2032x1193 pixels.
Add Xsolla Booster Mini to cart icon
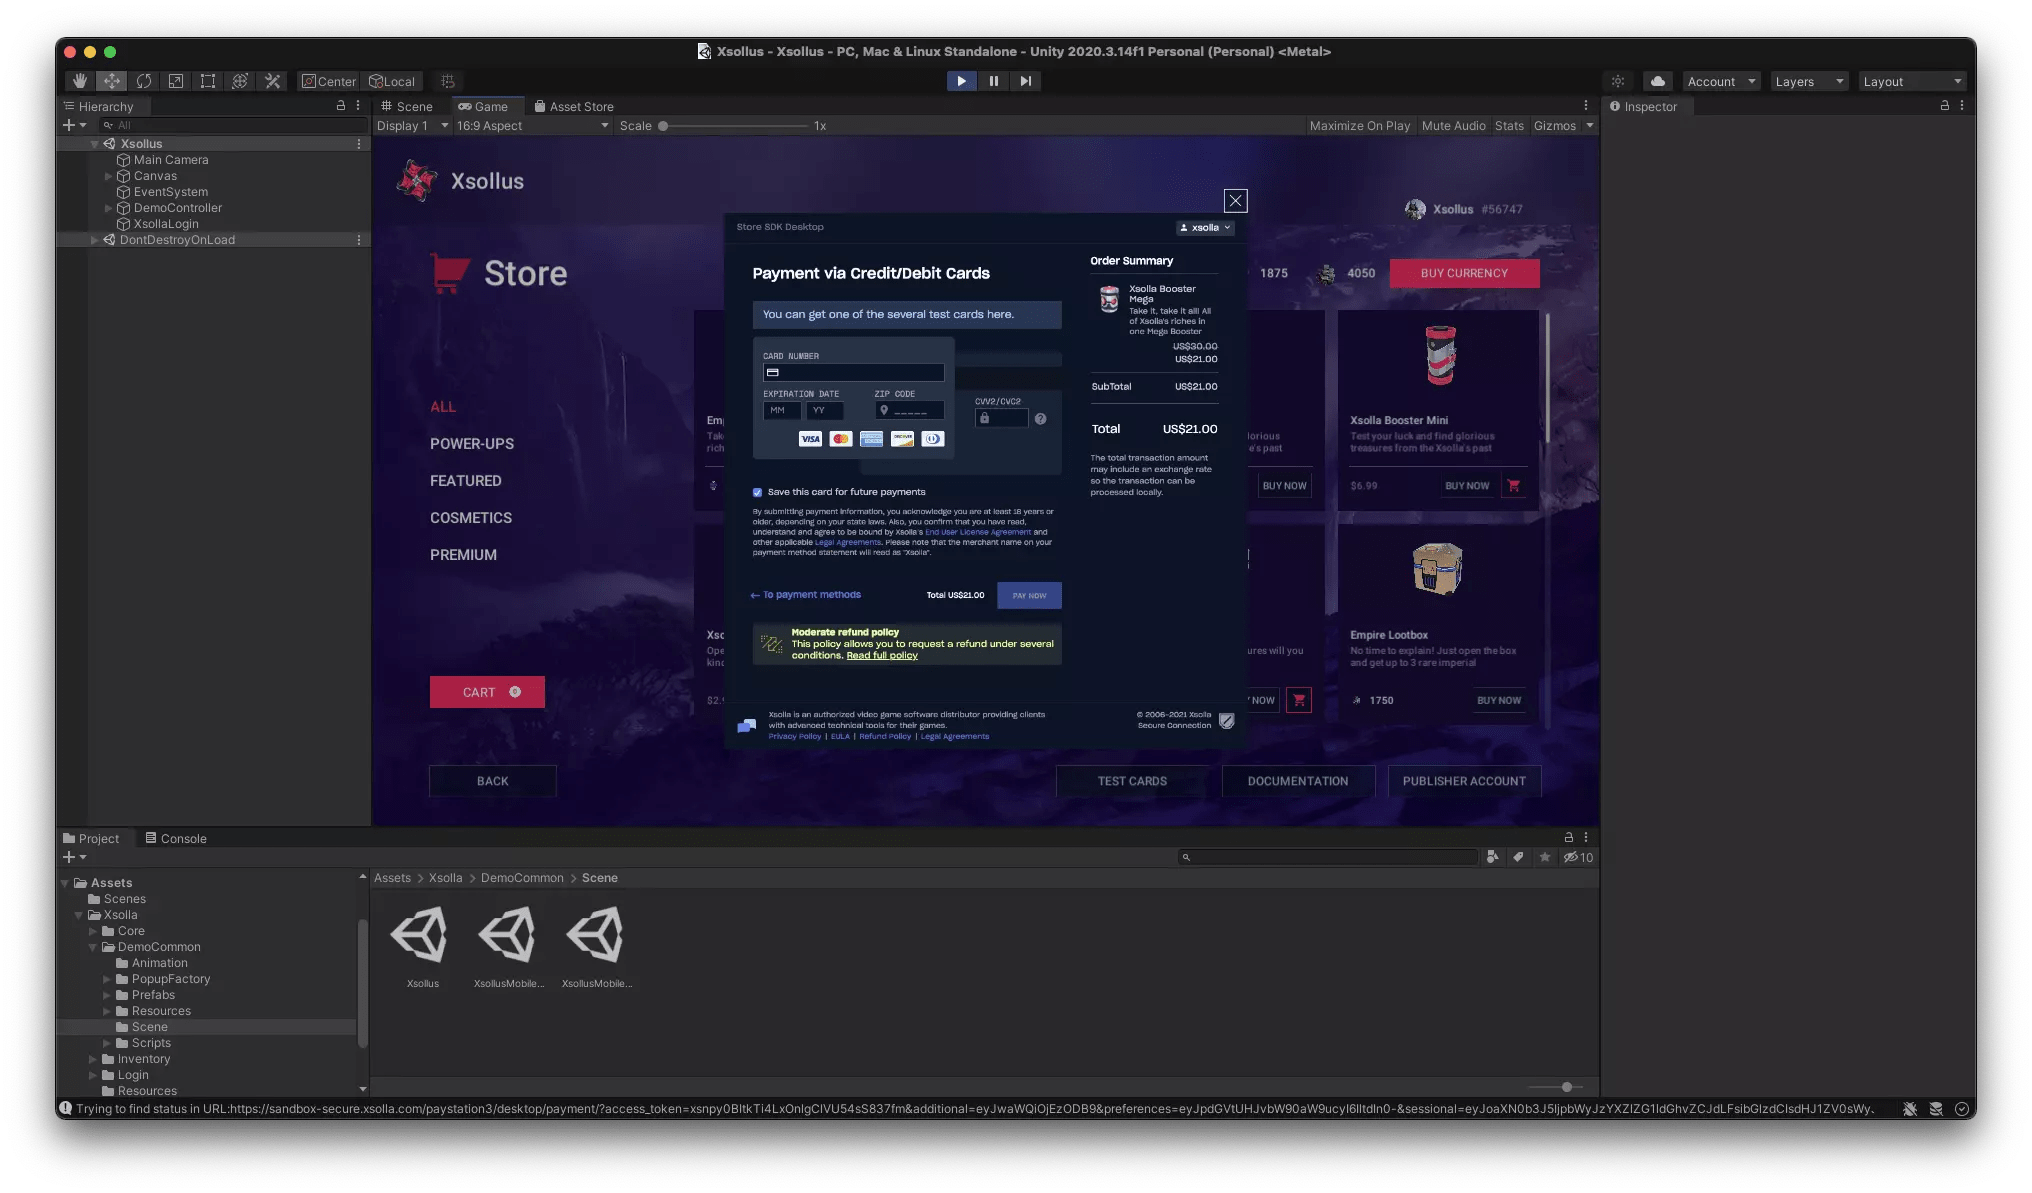tap(1513, 486)
